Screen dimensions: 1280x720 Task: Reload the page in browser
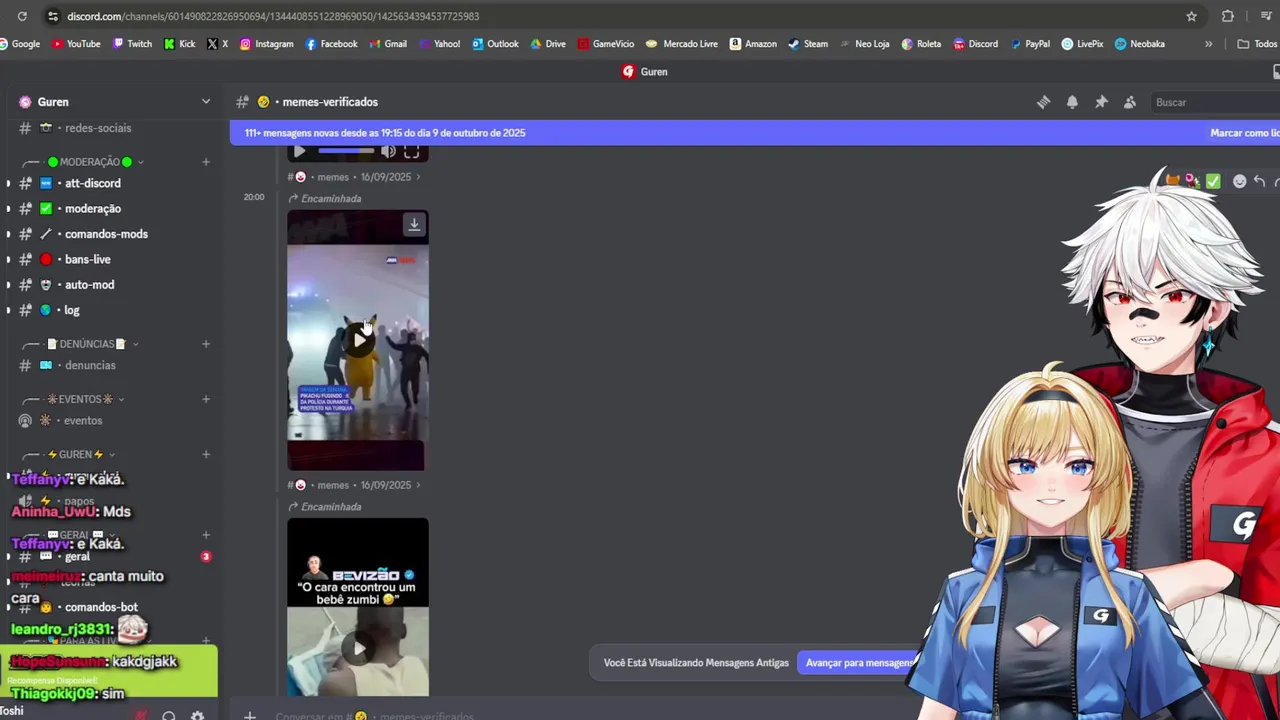coord(22,16)
